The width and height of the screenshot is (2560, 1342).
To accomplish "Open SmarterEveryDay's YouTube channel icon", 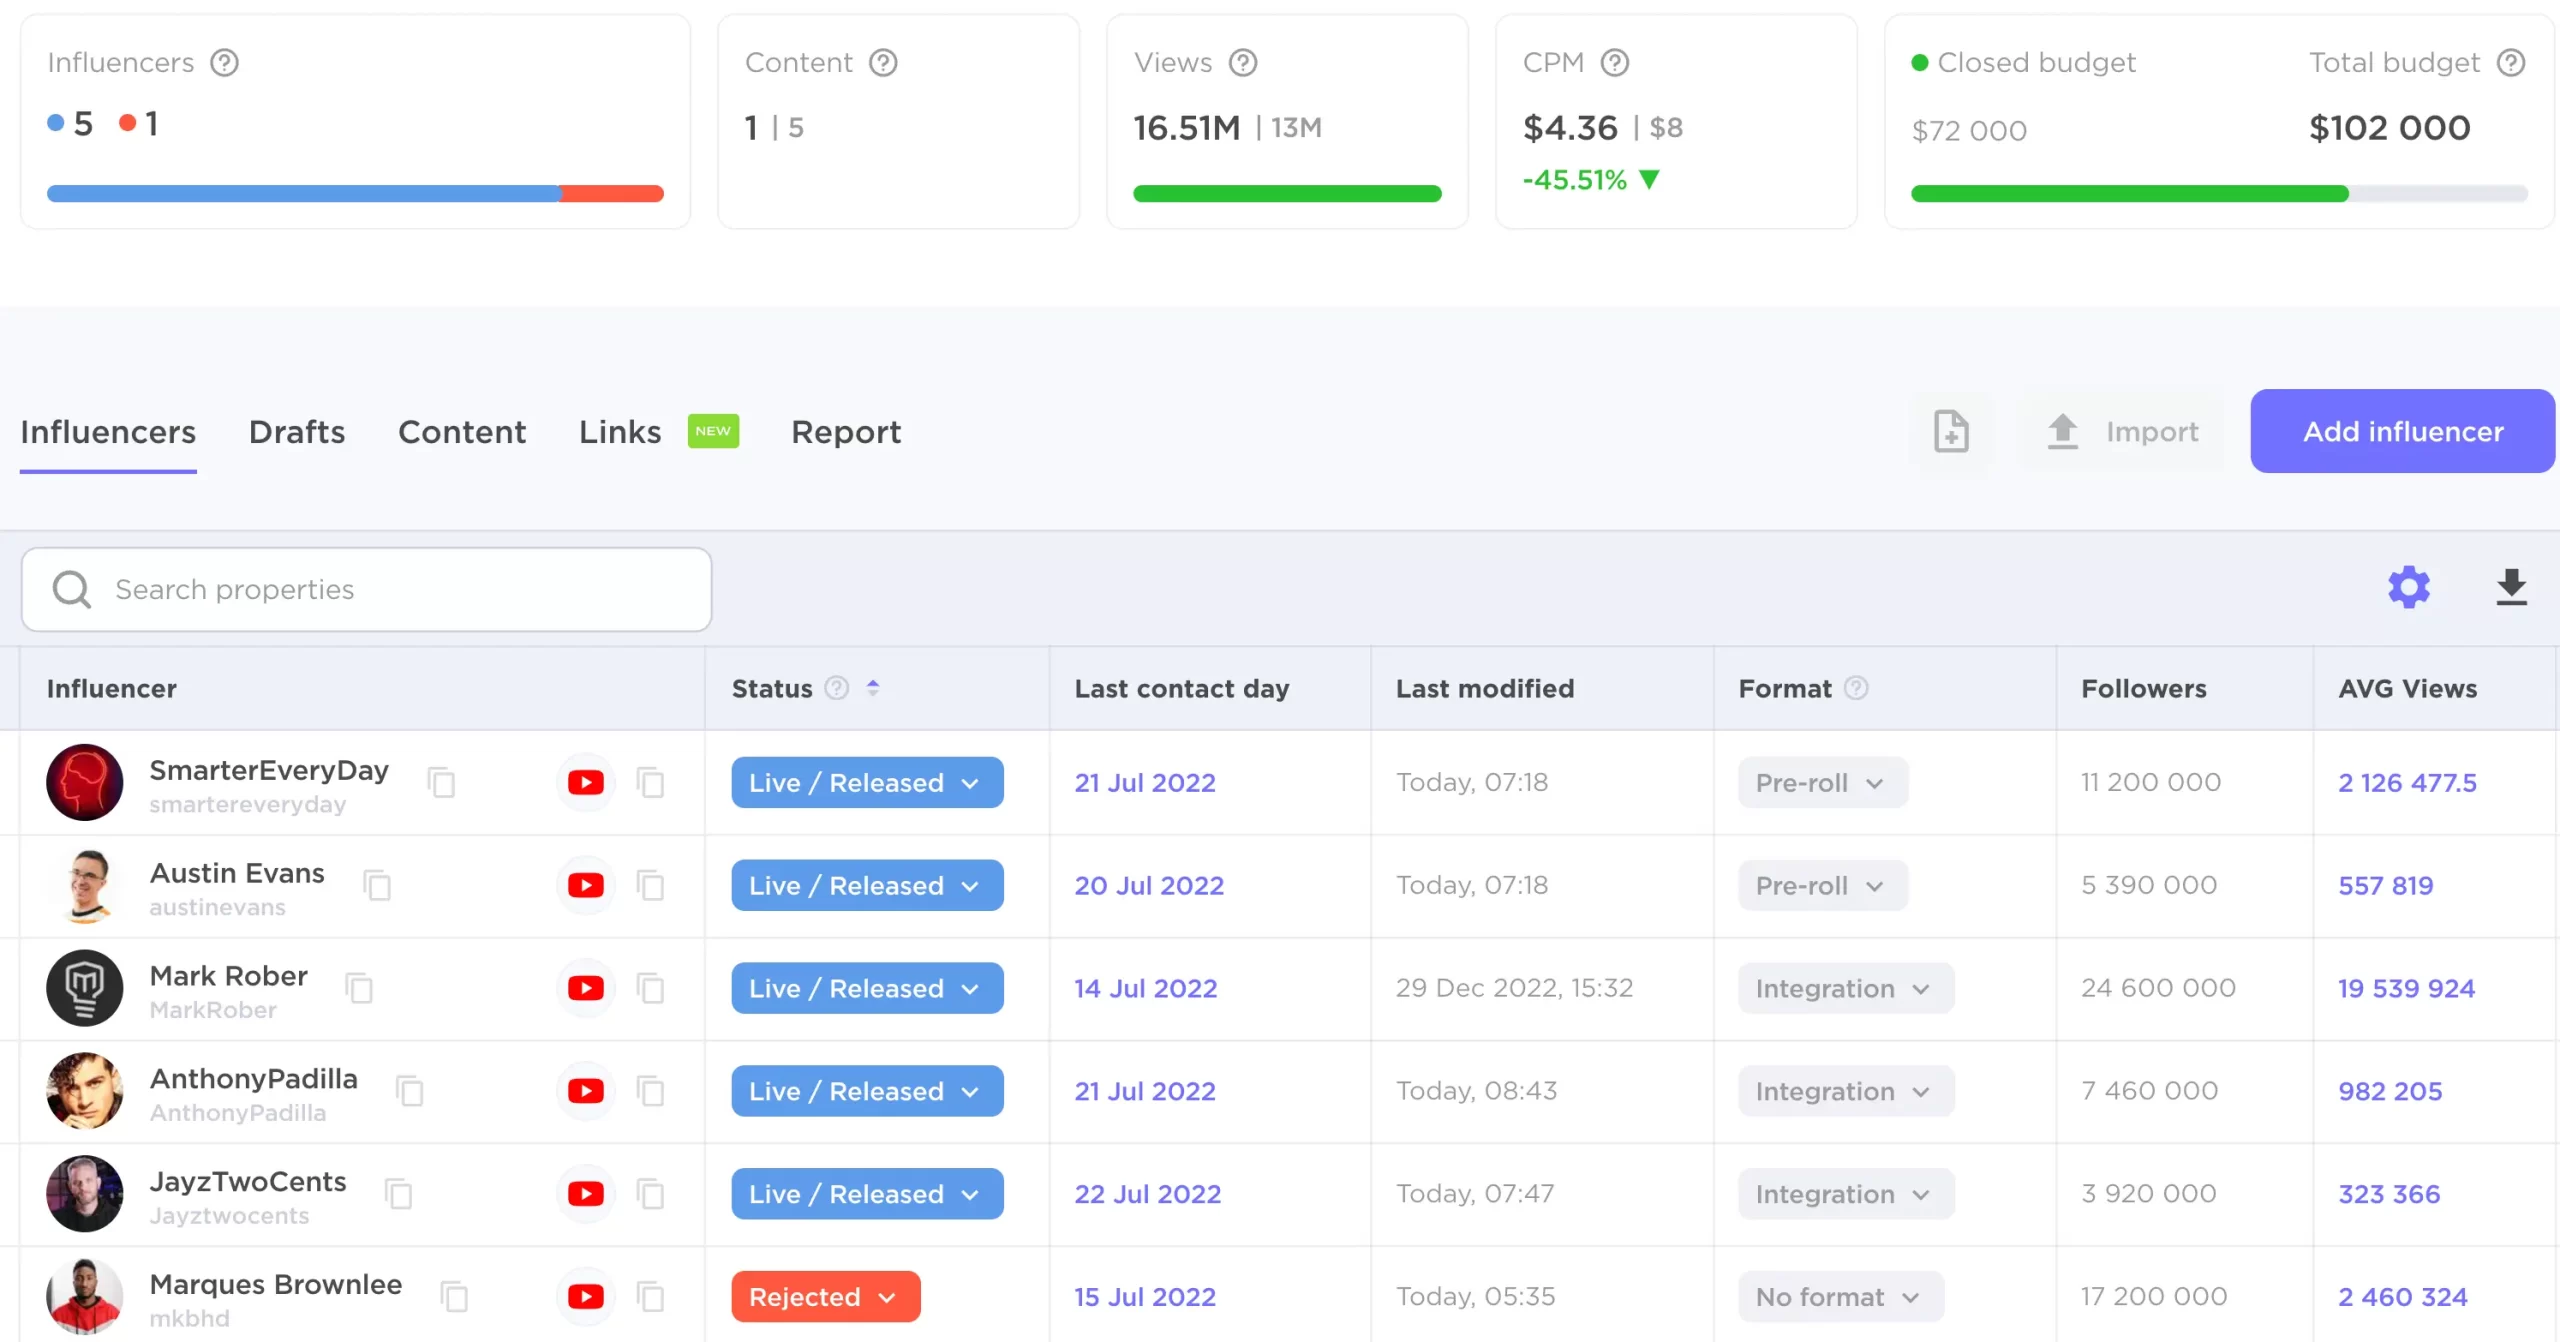I will click(585, 782).
